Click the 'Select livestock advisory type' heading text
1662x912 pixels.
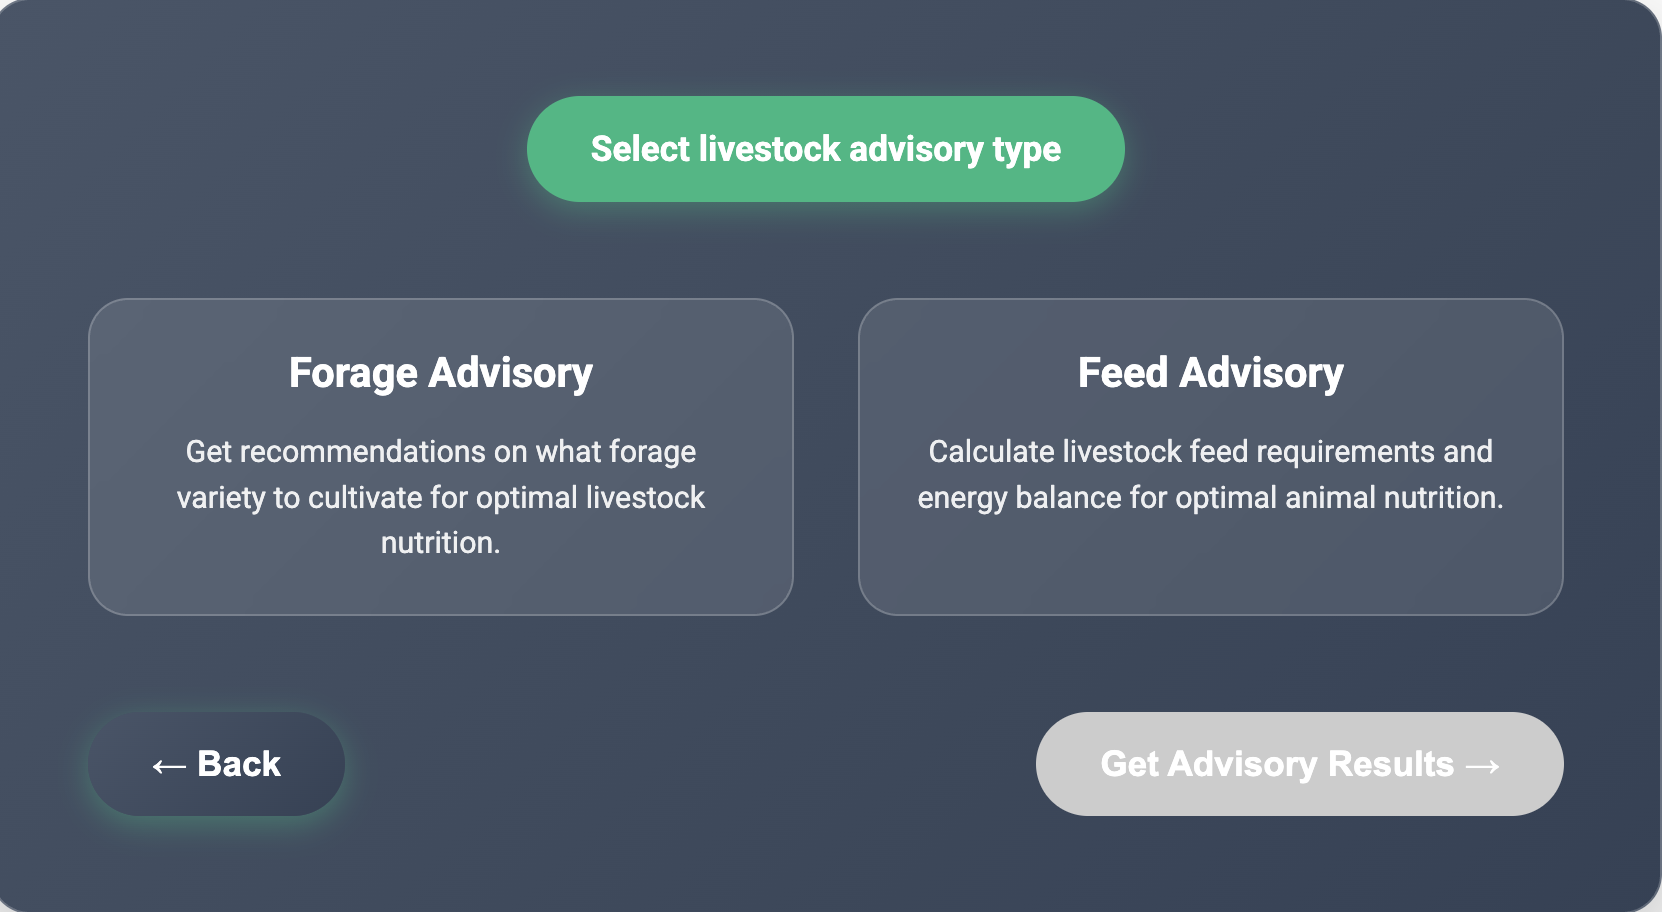point(825,149)
